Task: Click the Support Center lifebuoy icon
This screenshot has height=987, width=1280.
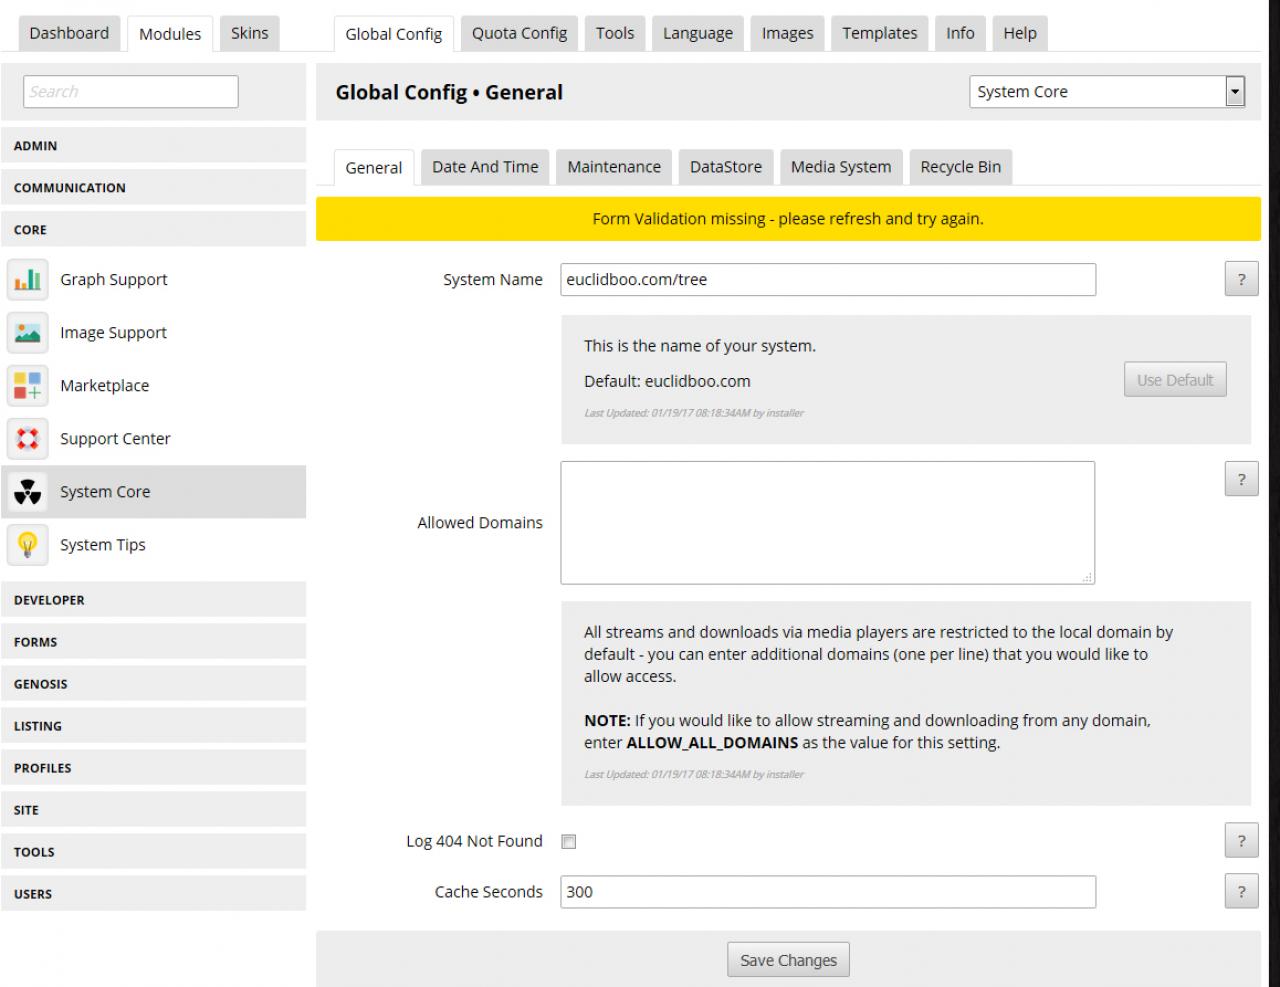Action: (28, 439)
